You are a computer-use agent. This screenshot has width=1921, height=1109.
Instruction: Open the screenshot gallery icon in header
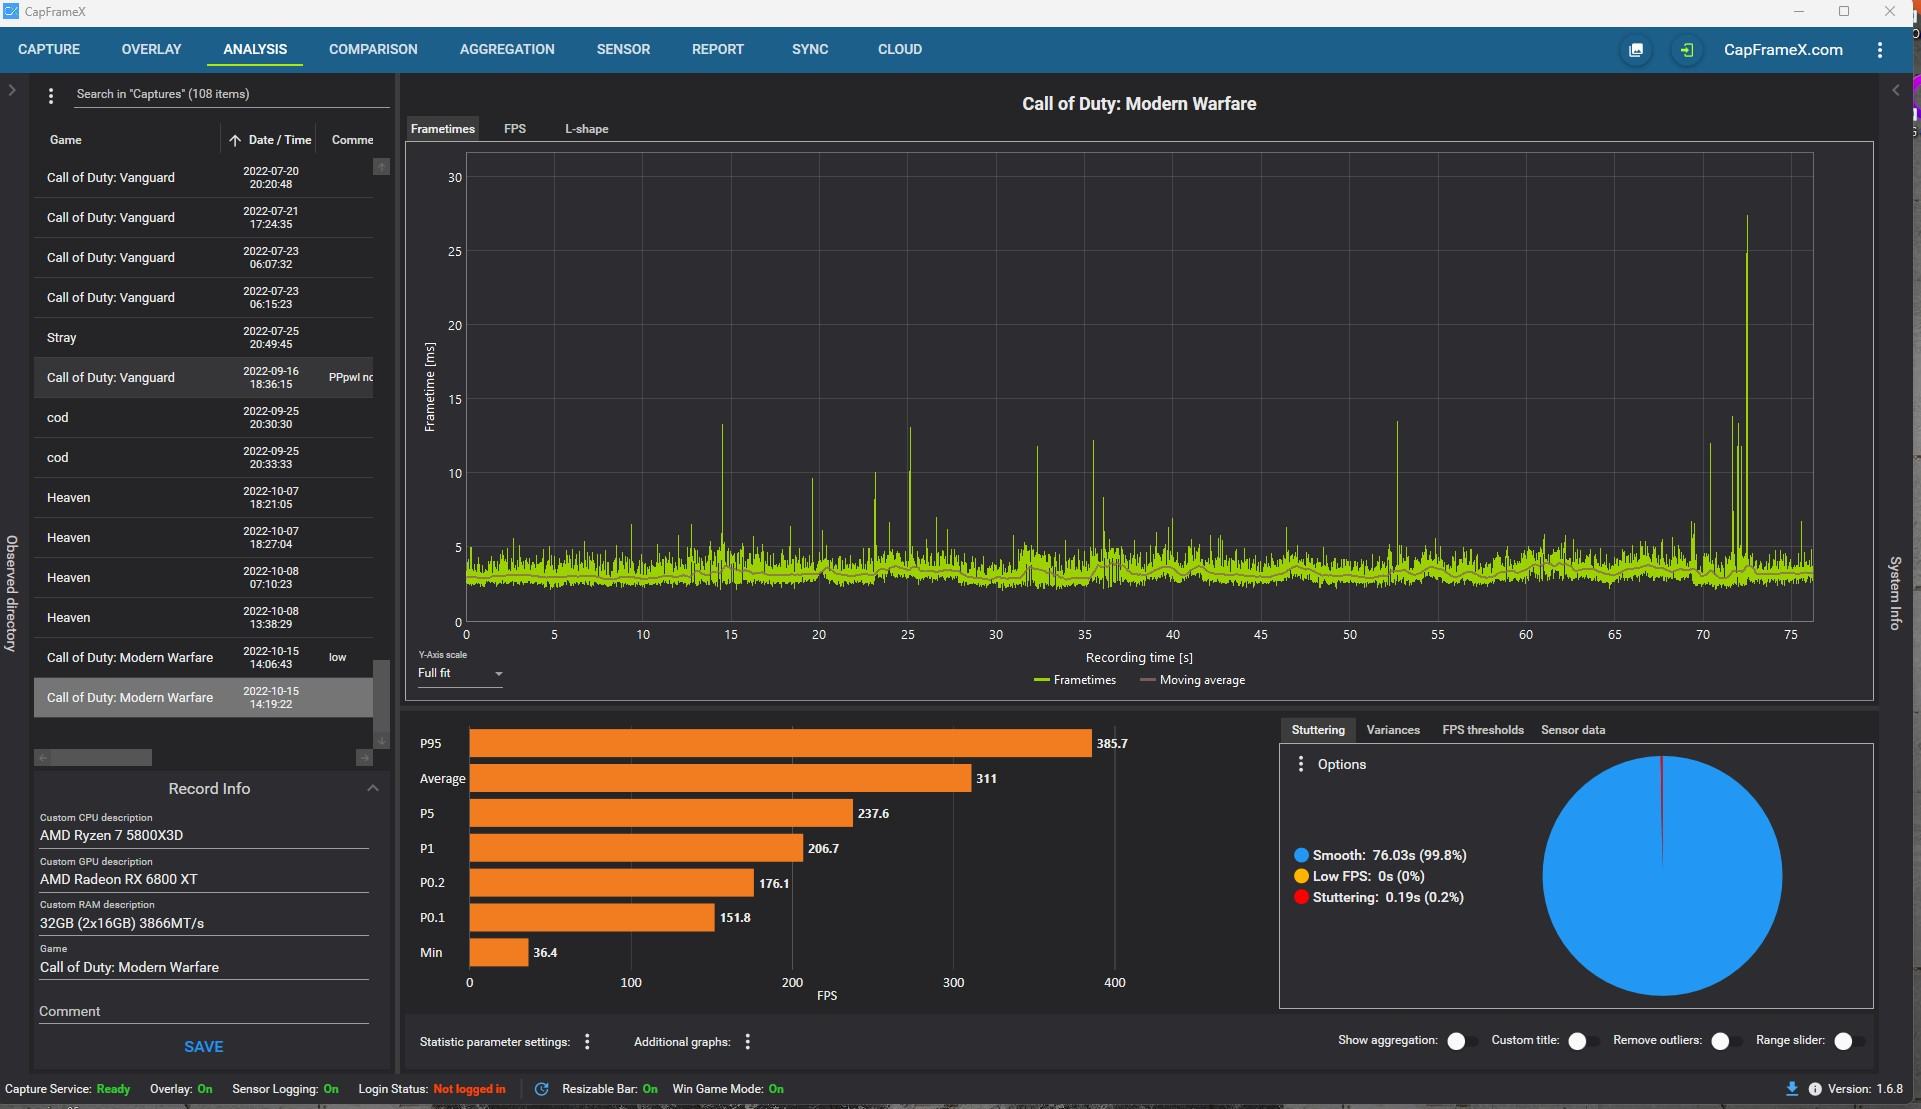pyautogui.click(x=1636, y=50)
